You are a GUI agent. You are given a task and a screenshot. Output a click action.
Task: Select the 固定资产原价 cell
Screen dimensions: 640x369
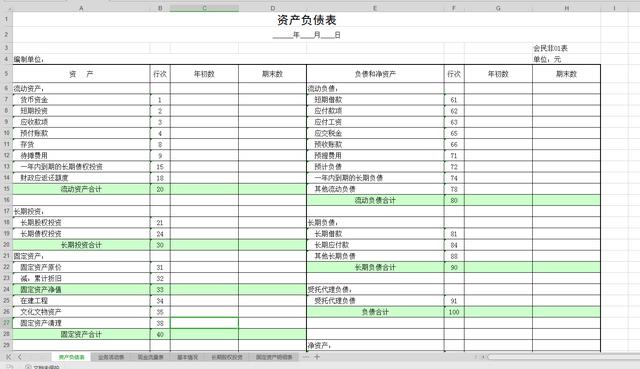(81, 267)
